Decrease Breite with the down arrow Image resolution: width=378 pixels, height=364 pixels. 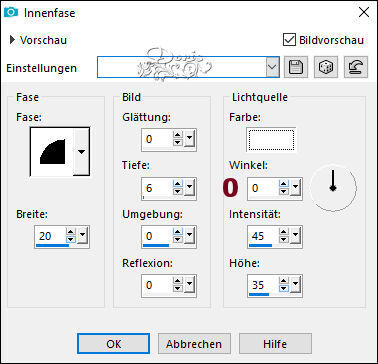pyautogui.click(x=70, y=240)
